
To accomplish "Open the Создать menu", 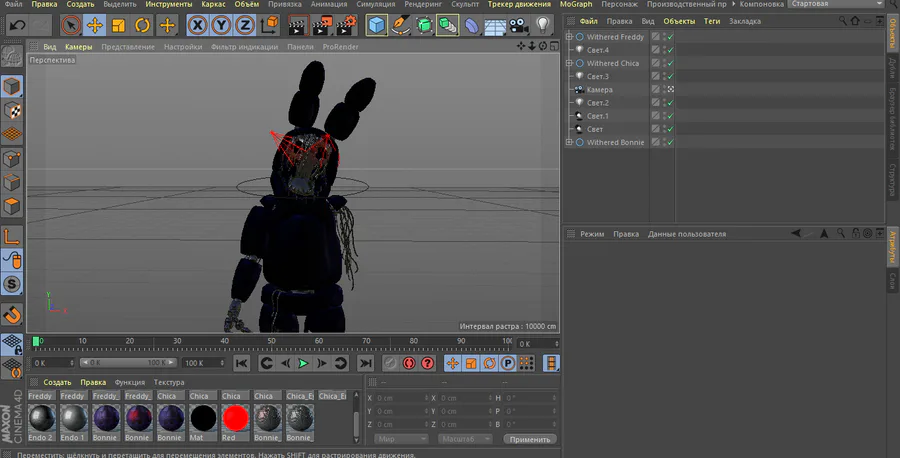I will pyautogui.click(x=80, y=4).
